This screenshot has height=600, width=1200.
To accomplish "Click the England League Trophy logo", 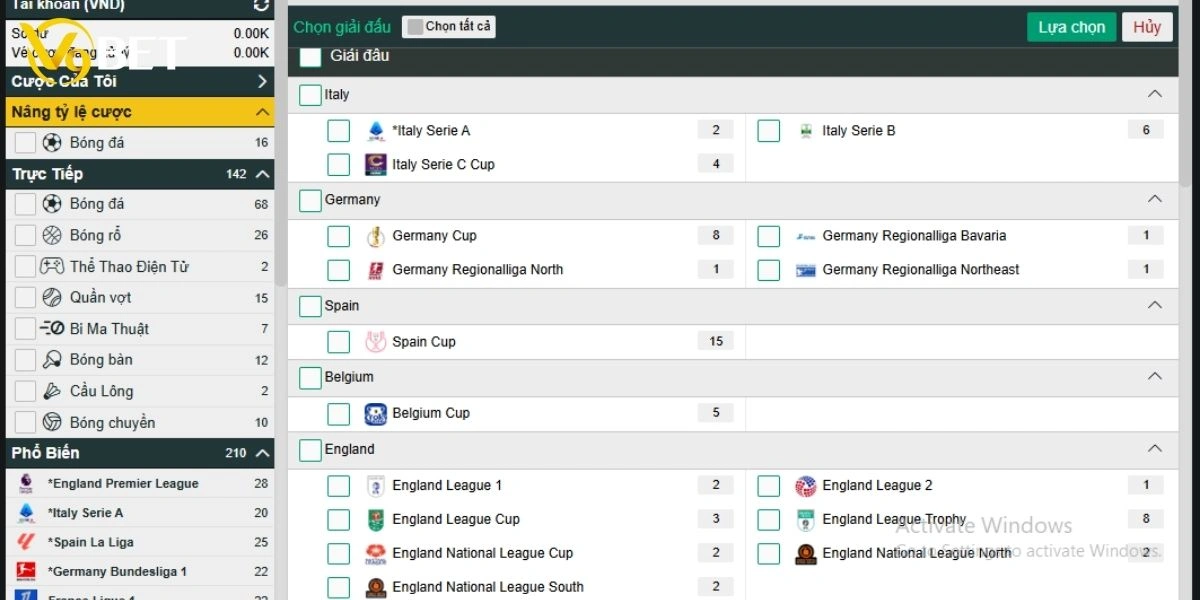I will 806,519.
